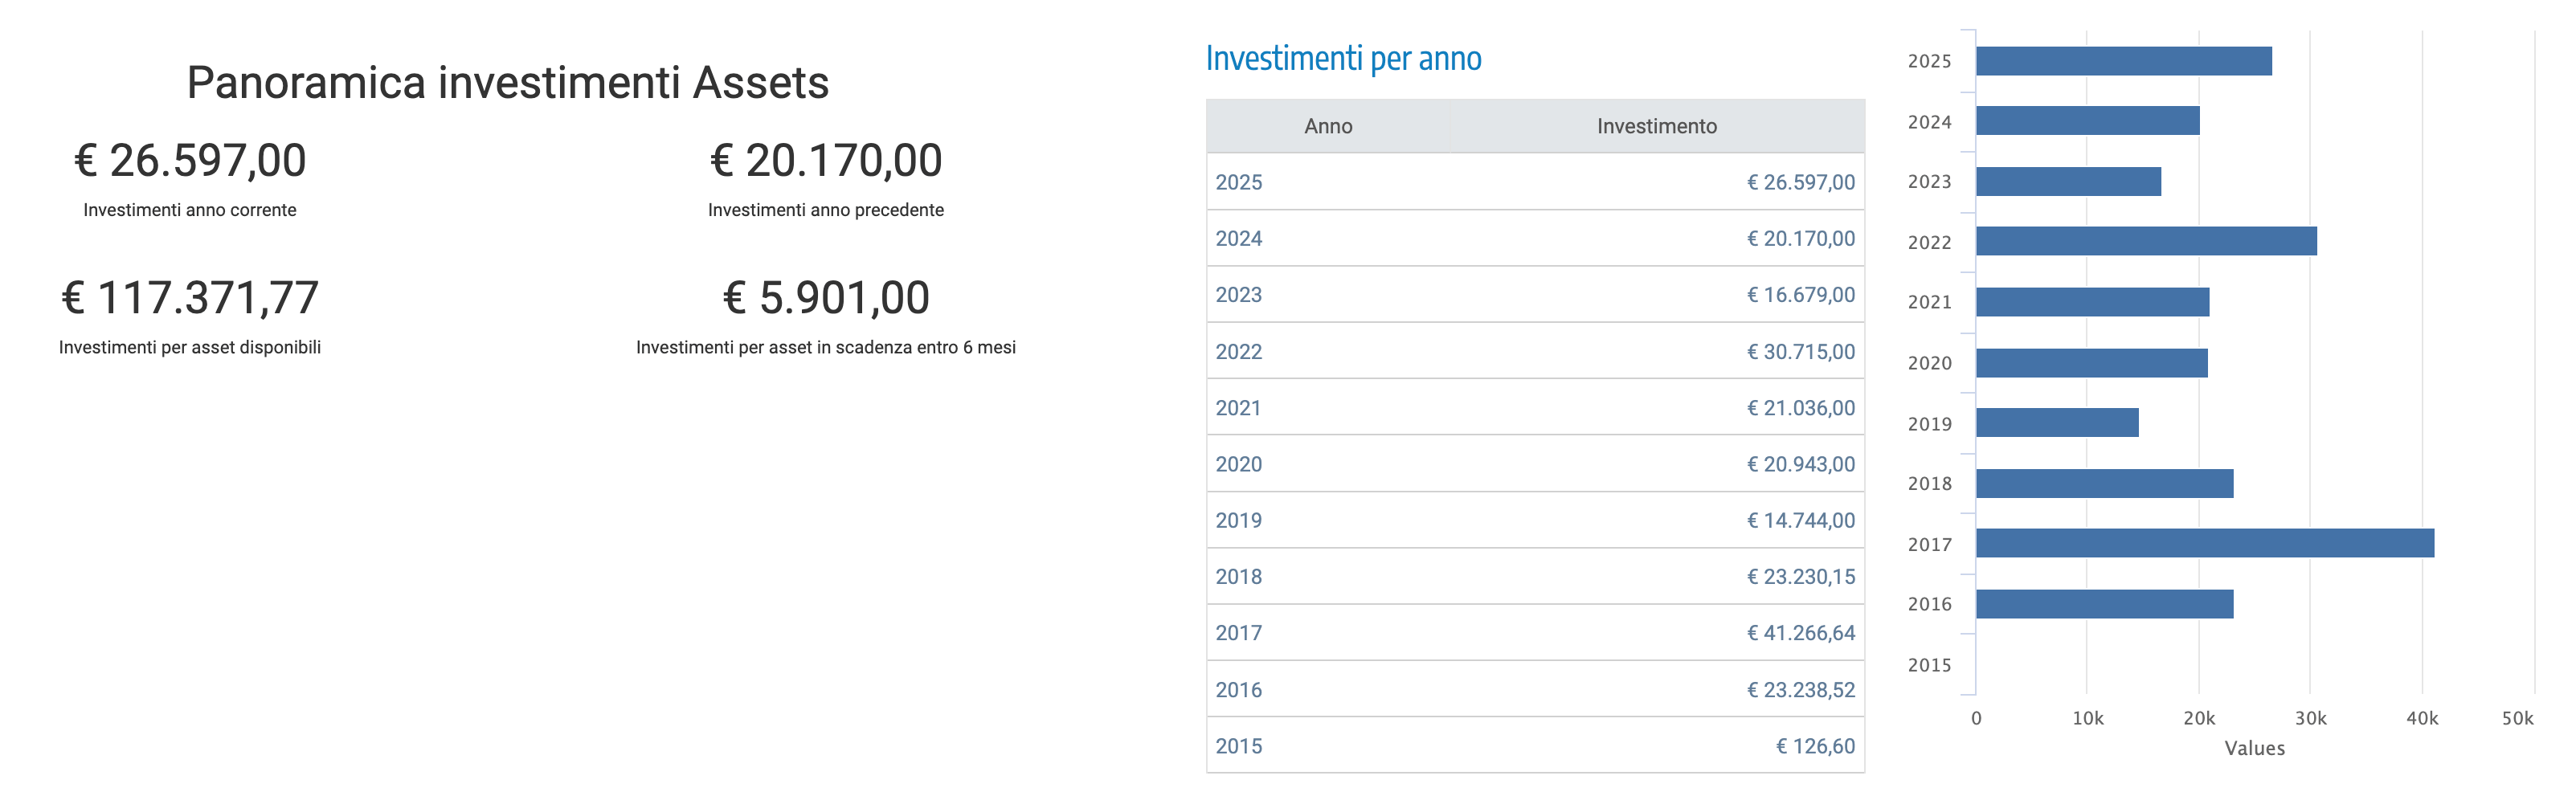Select the € 5.901,00 expiring assets figure
Image resolution: width=2576 pixels, height=792 pixels.
826,297
